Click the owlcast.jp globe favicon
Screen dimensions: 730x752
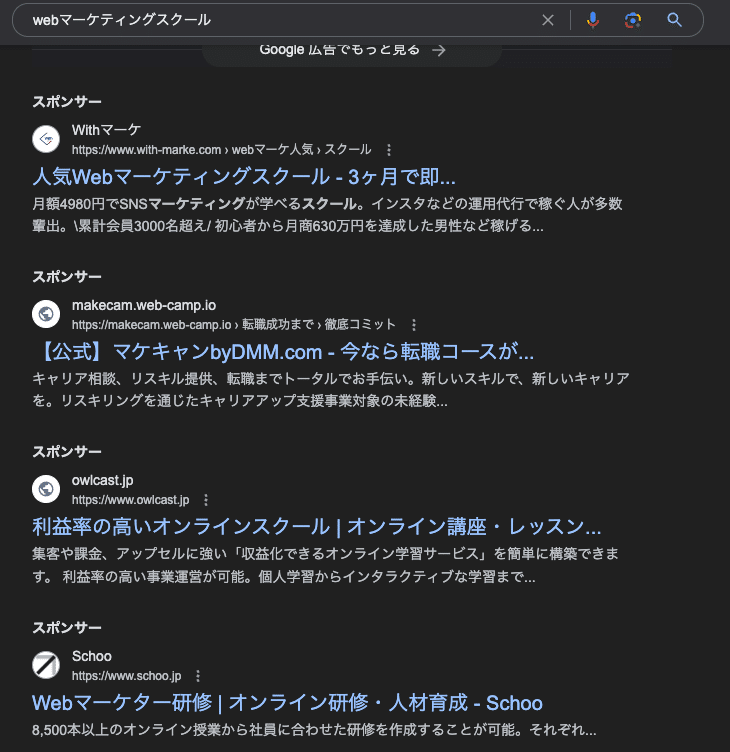pyautogui.click(x=46, y=489)
